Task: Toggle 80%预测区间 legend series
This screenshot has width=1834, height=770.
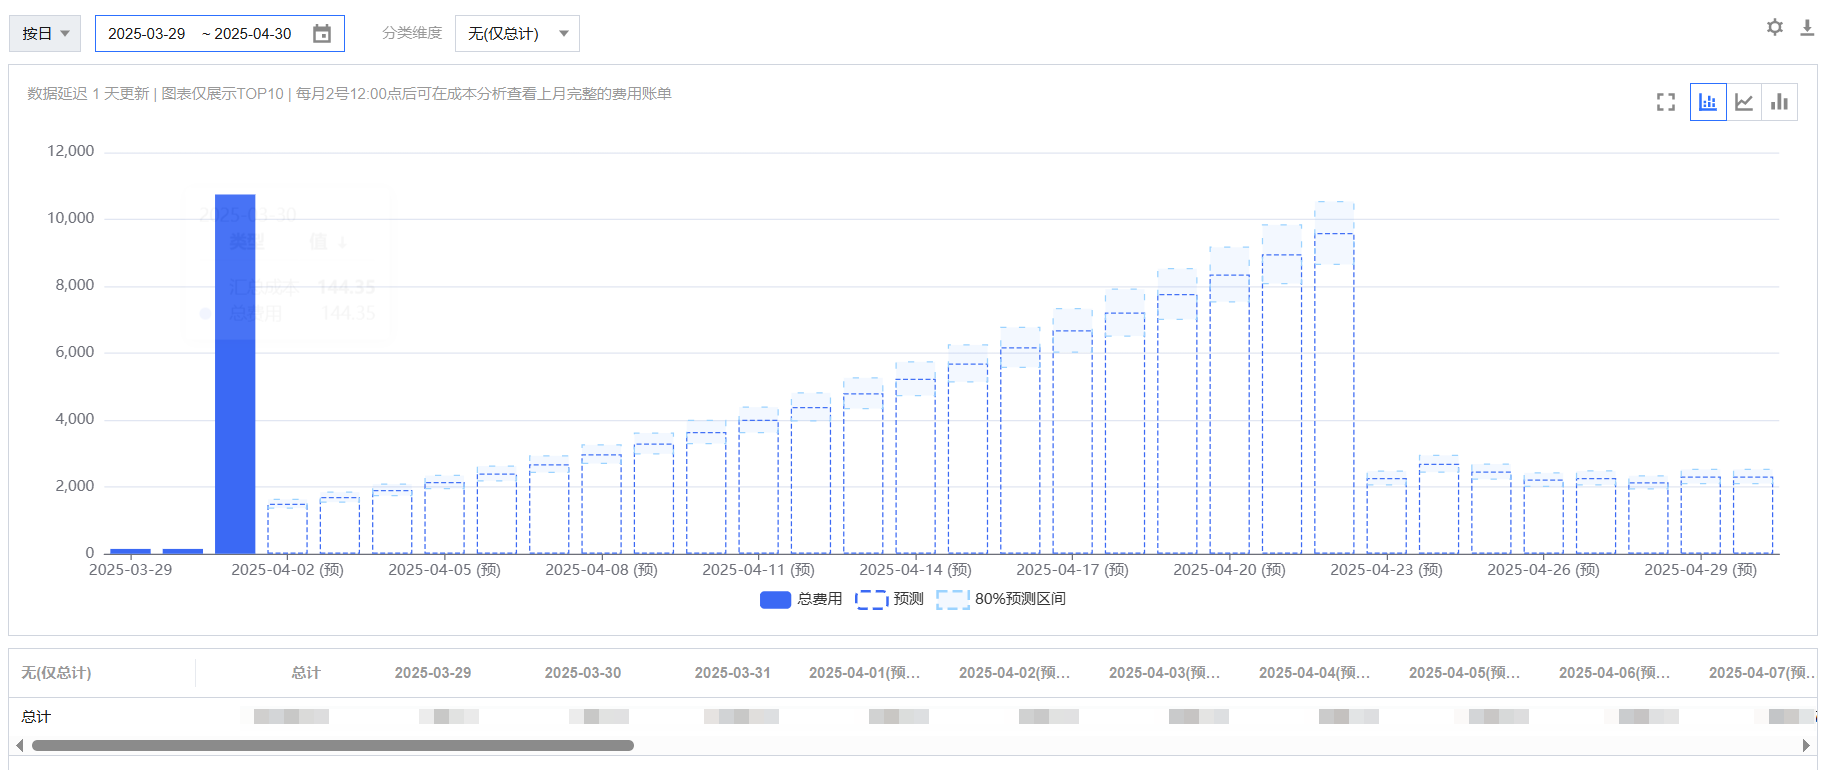Action: [1001, 599]
